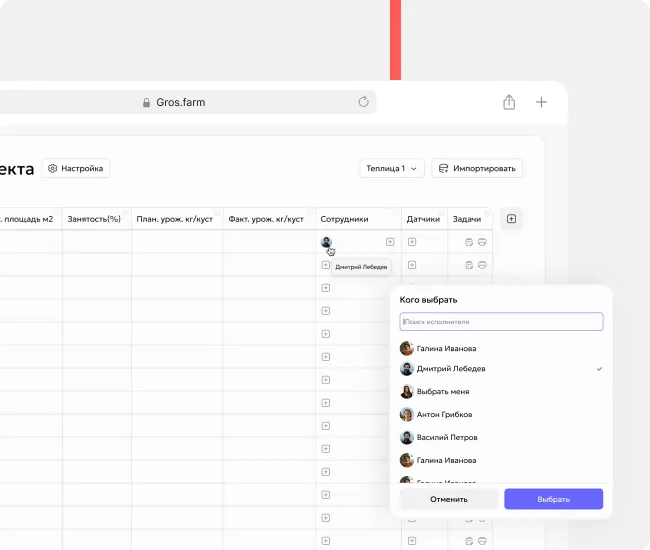Click the Импортировать button
Image resolution: width=650 pixels, height=550 pixels.
(477, 169)
